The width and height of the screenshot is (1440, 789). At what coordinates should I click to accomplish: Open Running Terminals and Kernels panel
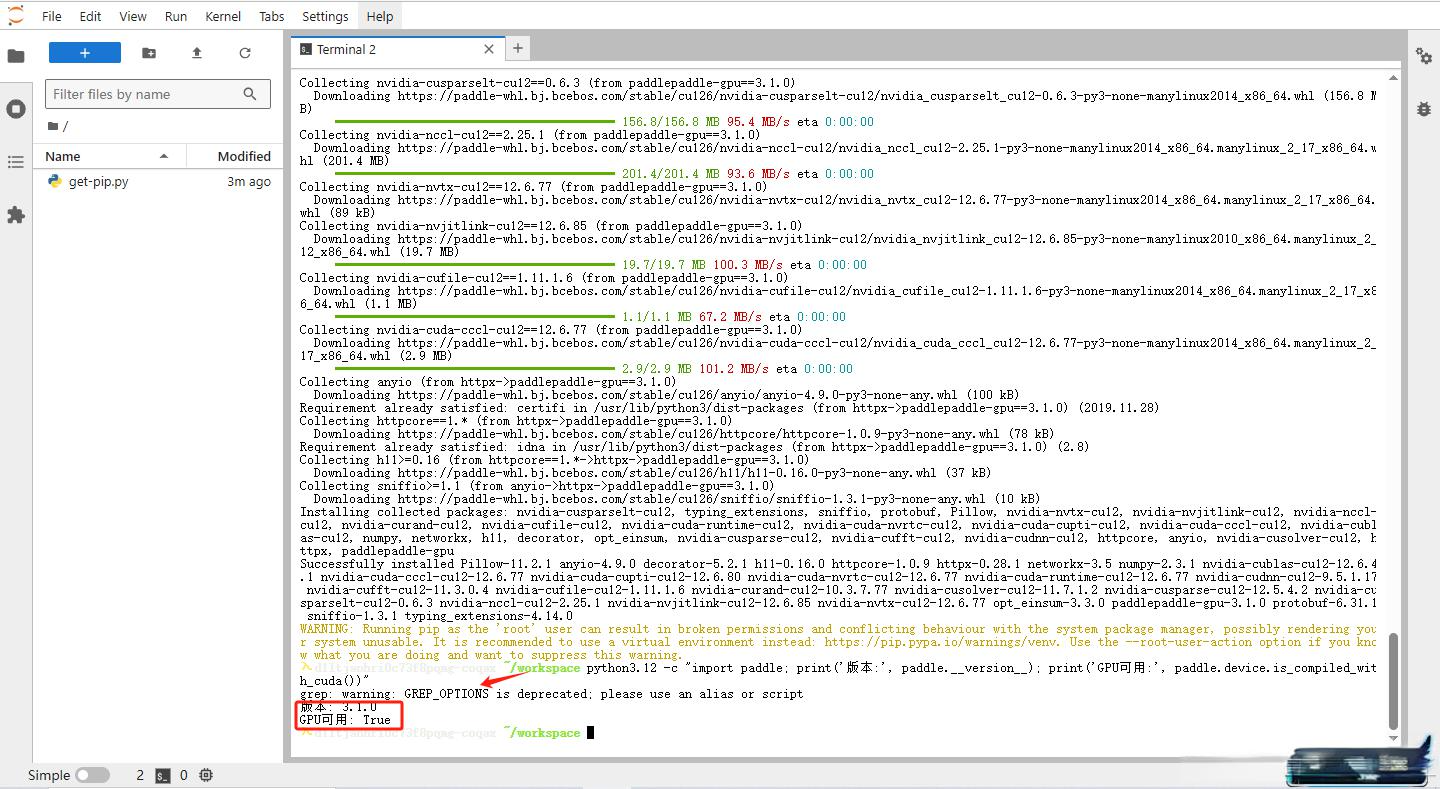(16, 109)
